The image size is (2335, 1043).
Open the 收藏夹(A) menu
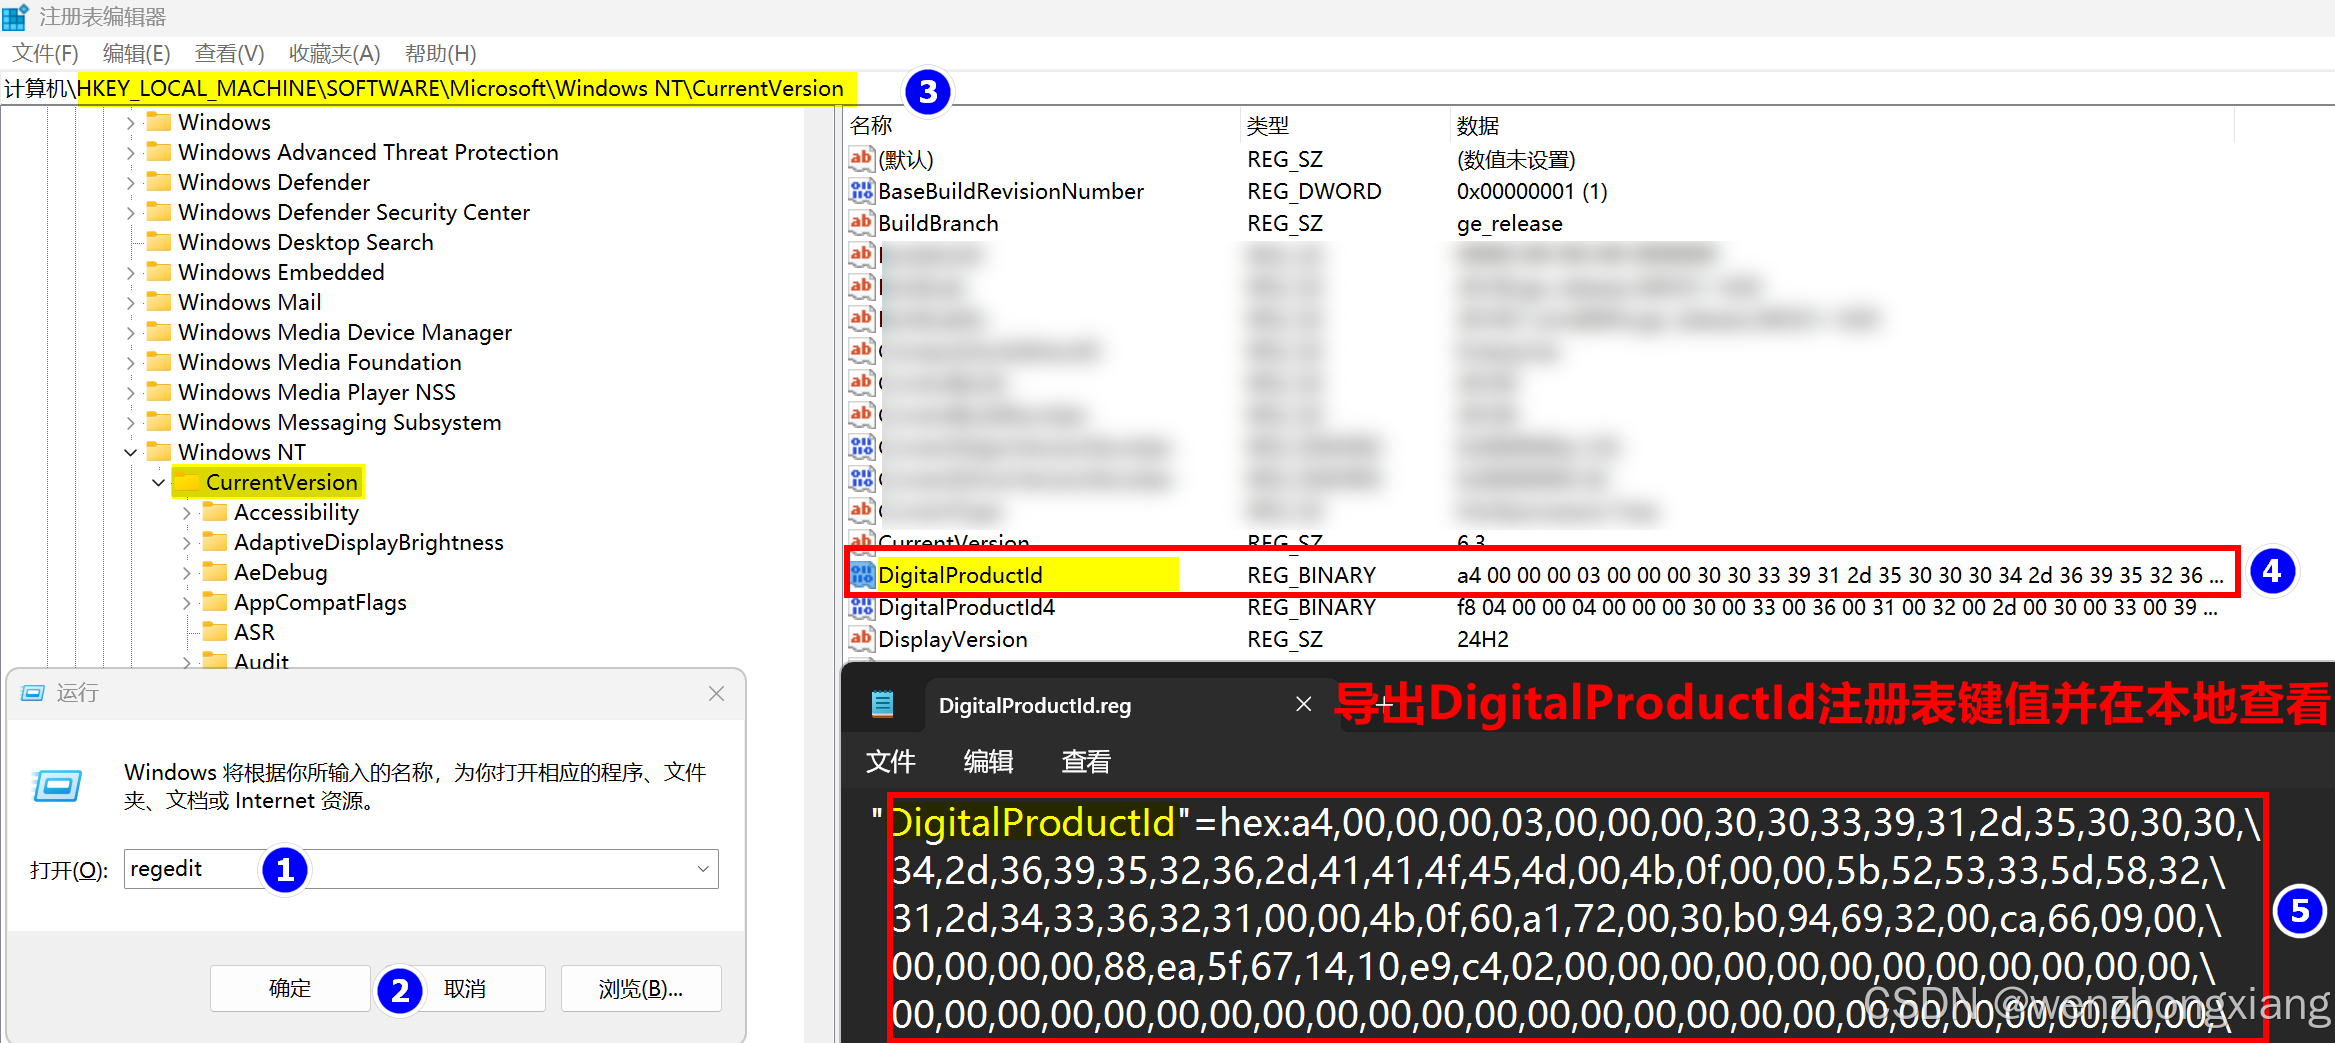click(x=334, y=53)
